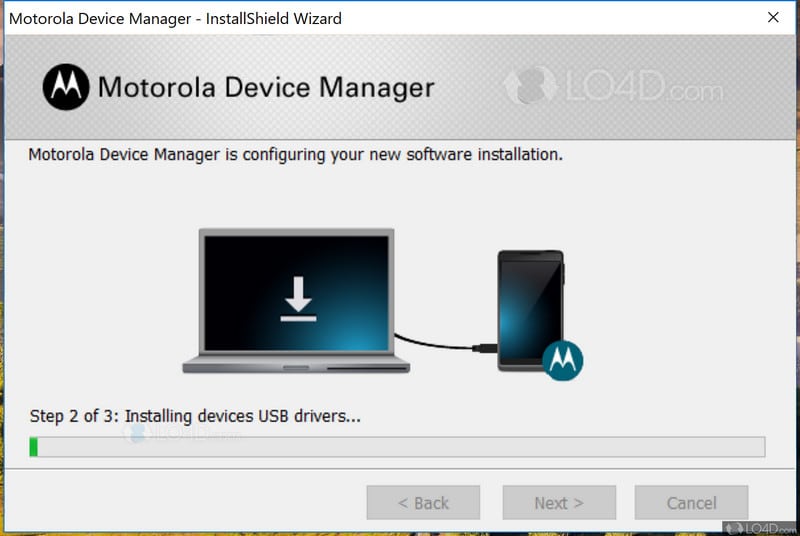Click the Next button
This screenshot has height=536, width=800.
point(559,503)
